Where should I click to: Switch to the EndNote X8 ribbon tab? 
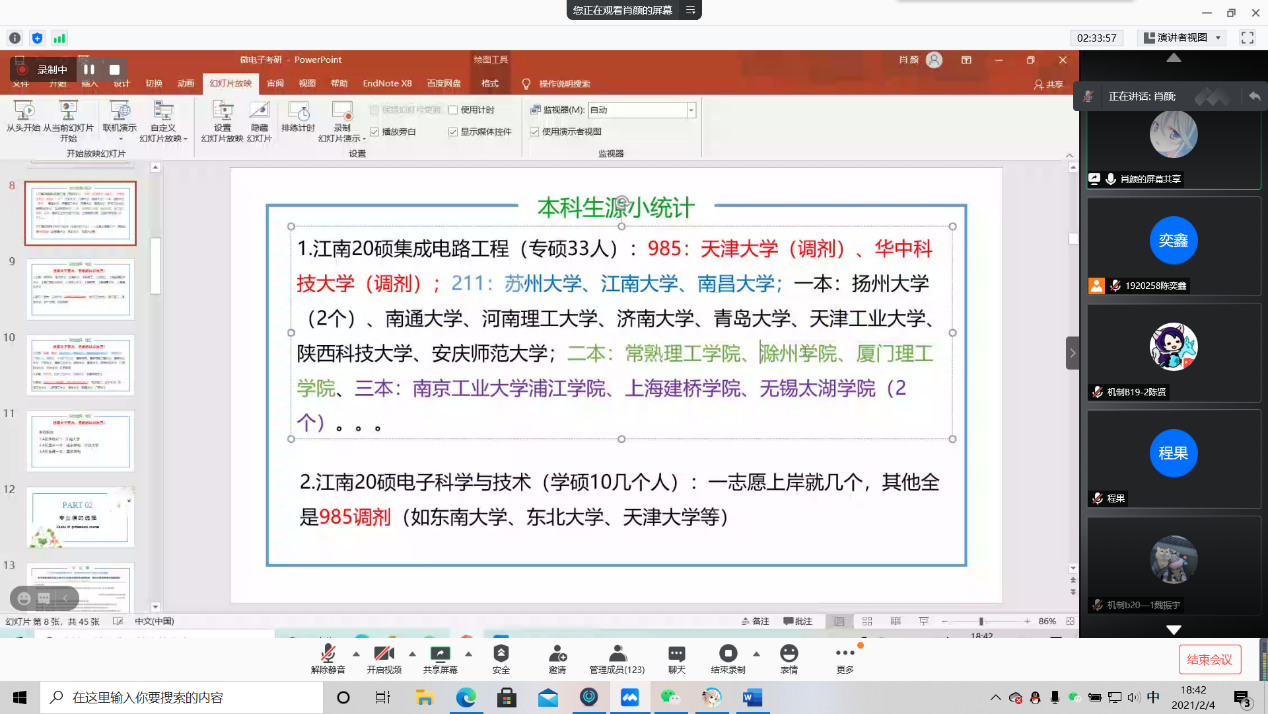pyautogui.click(x=387, y=84)
